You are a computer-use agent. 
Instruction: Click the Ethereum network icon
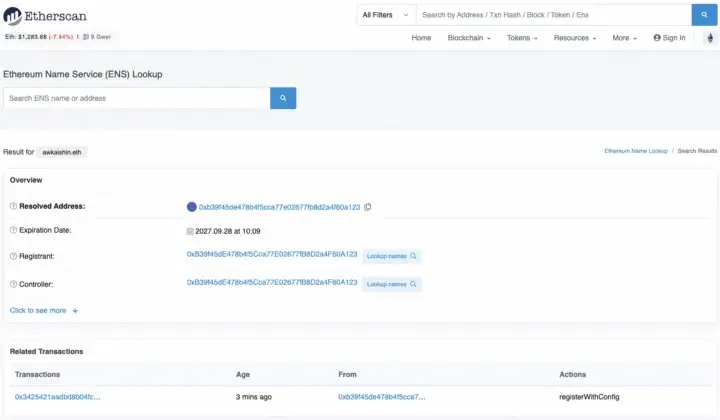[x=711, y=38]
